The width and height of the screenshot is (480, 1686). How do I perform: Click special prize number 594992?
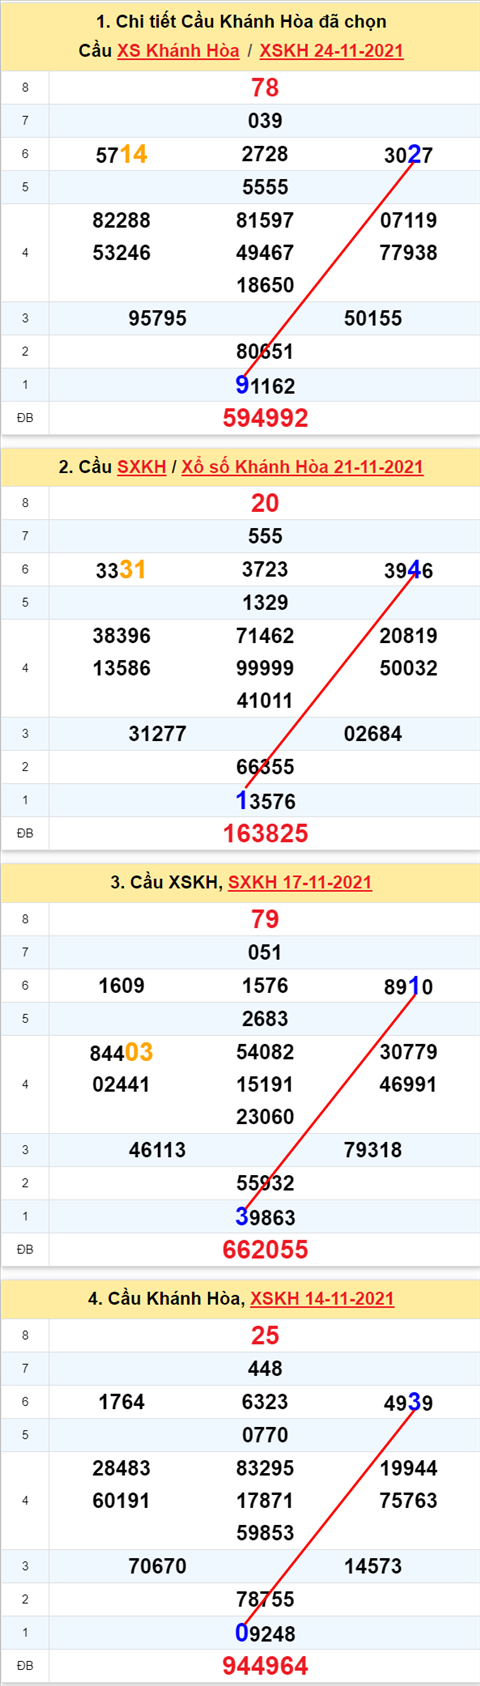point(265,418)
